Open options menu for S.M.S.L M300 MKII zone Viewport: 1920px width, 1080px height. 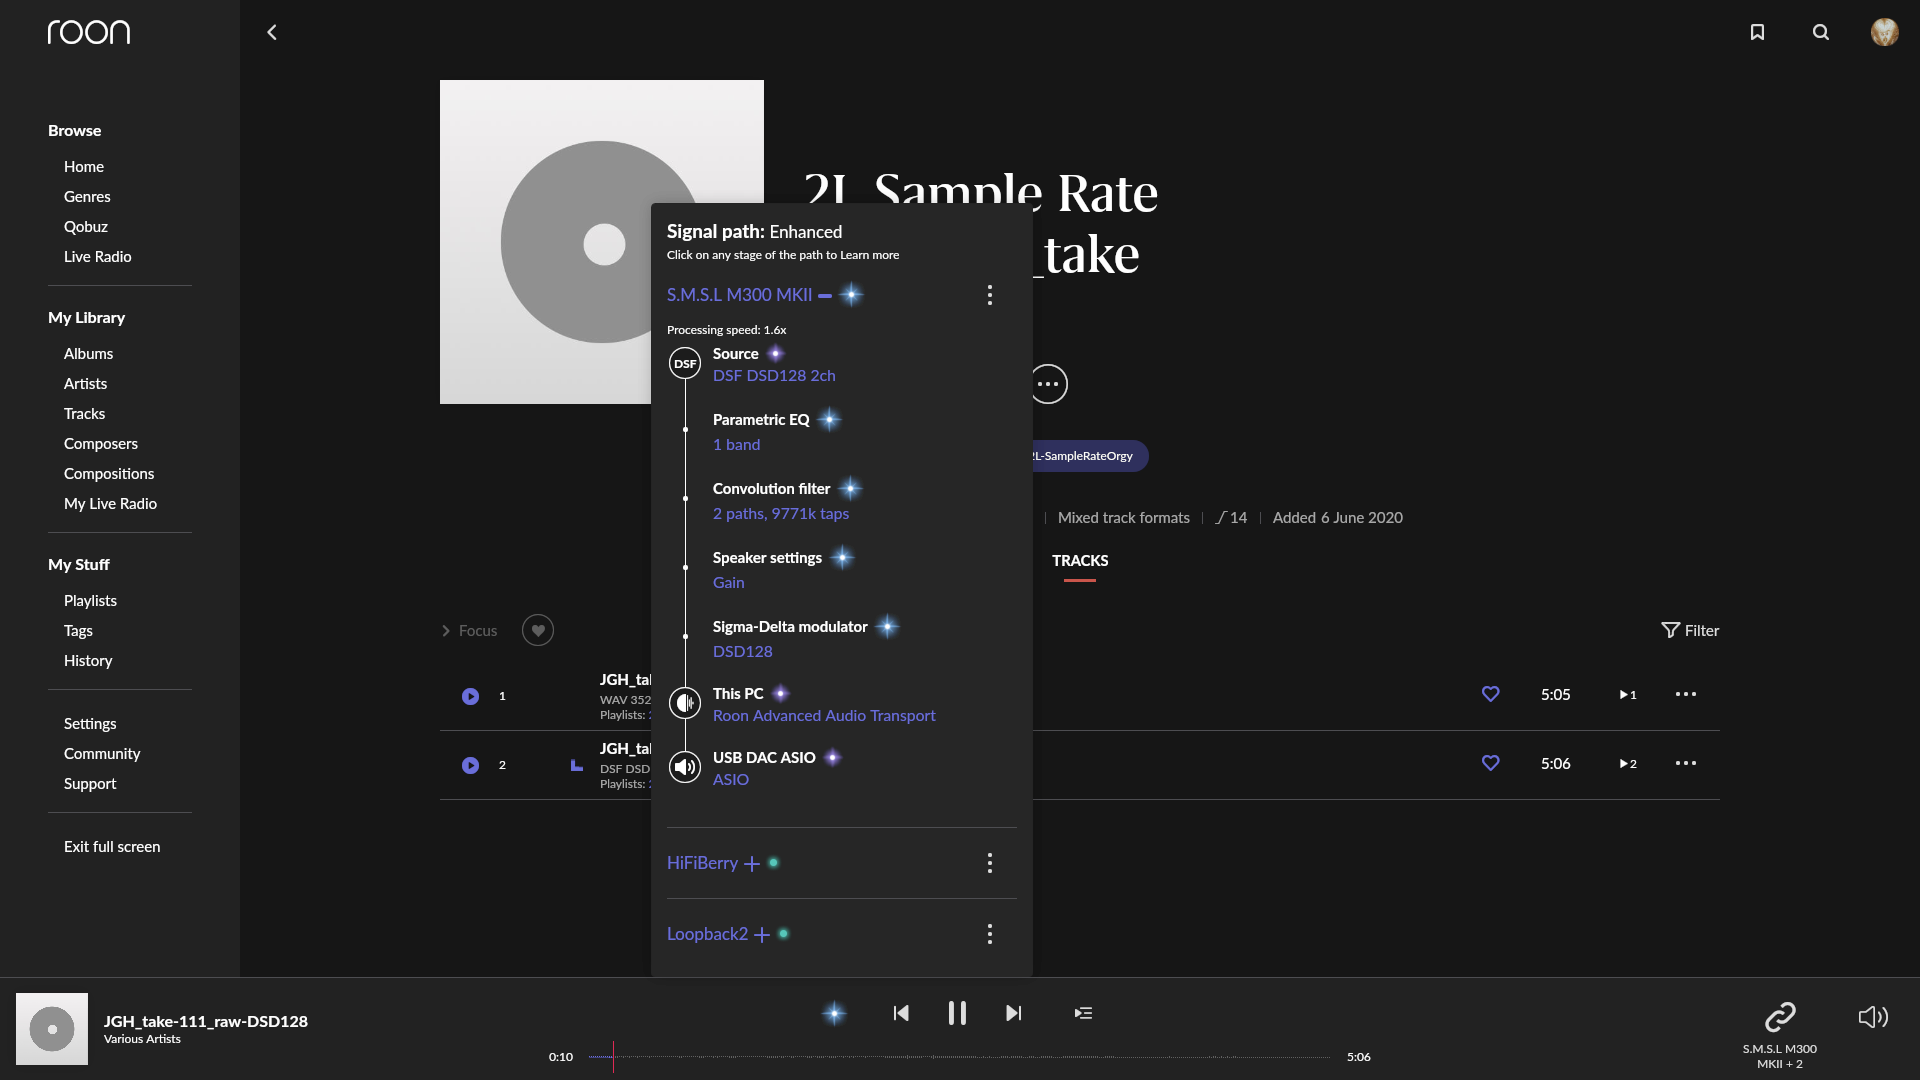click(x=989, y=294)
